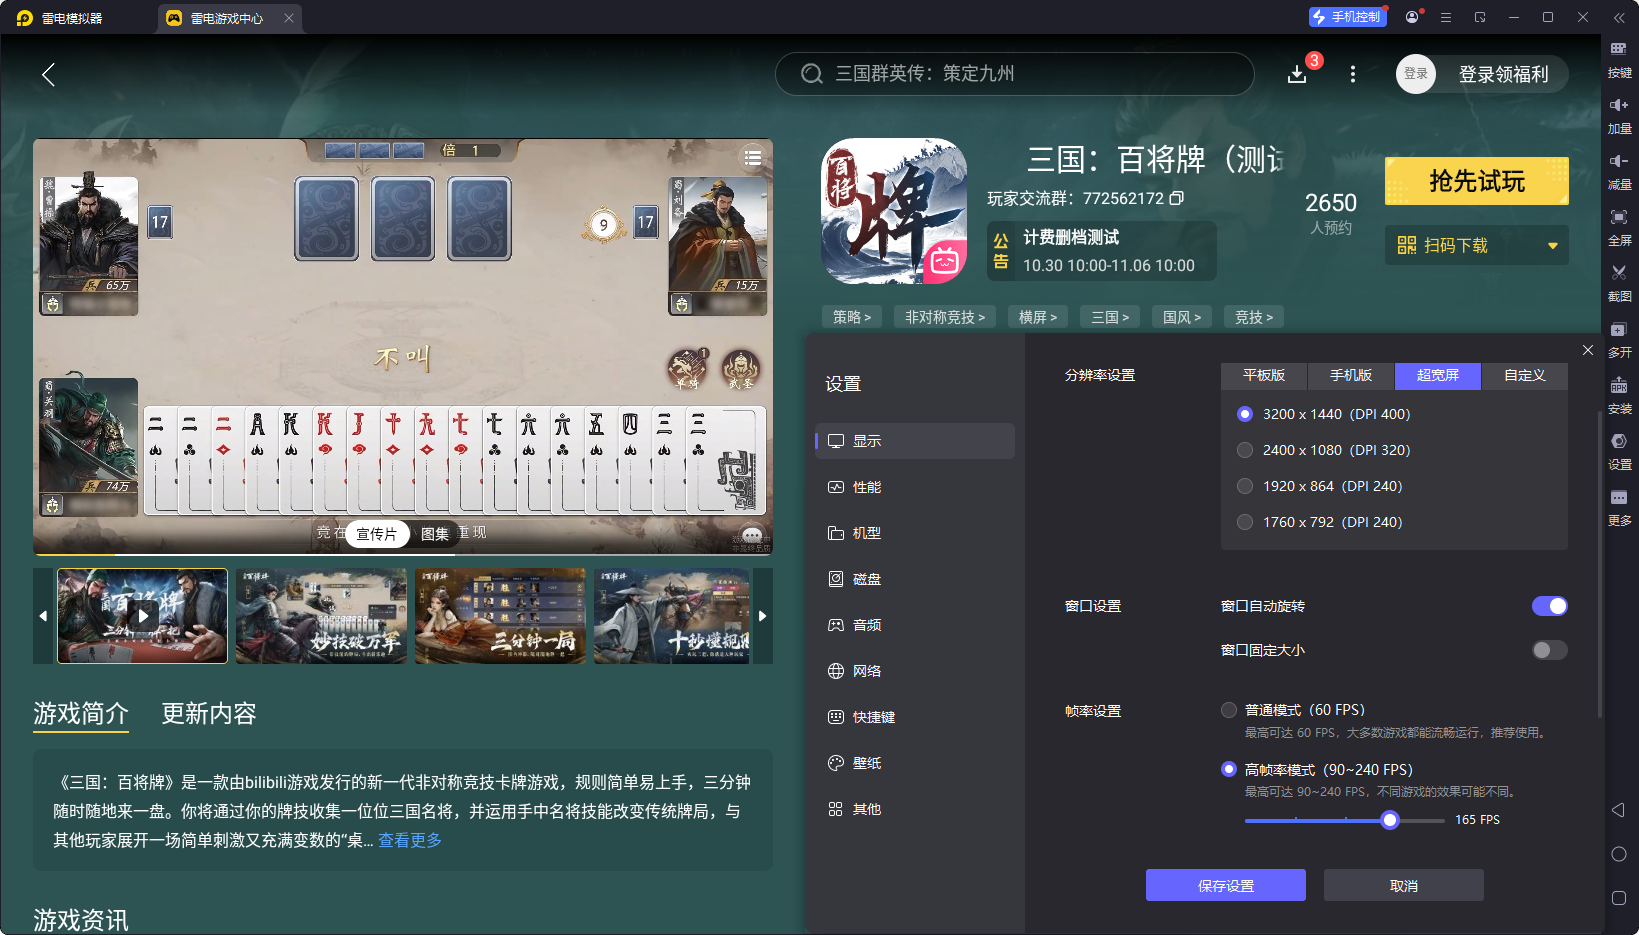The image size is (1639, 935).
Task: Adjust the 165 FPS frame rate slider
Action: 1390,820
